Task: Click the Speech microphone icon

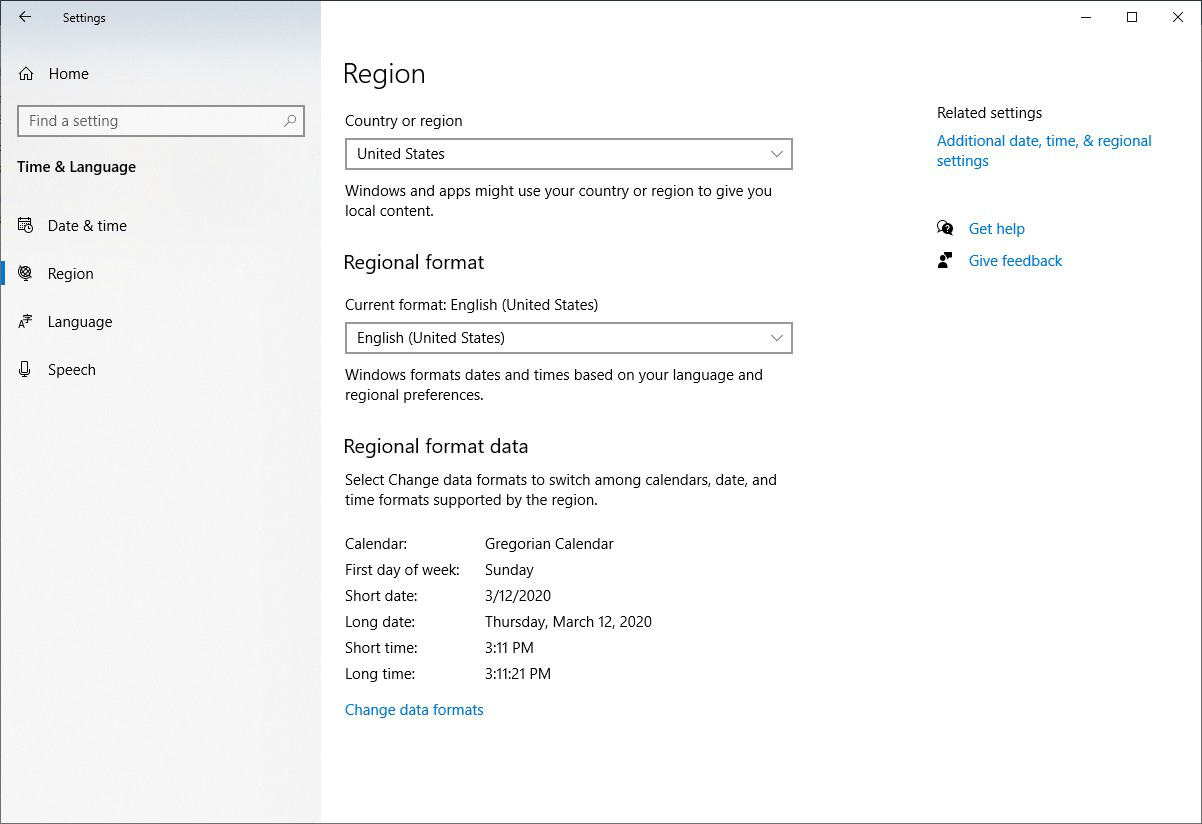Action: click(x=26, y=370)
